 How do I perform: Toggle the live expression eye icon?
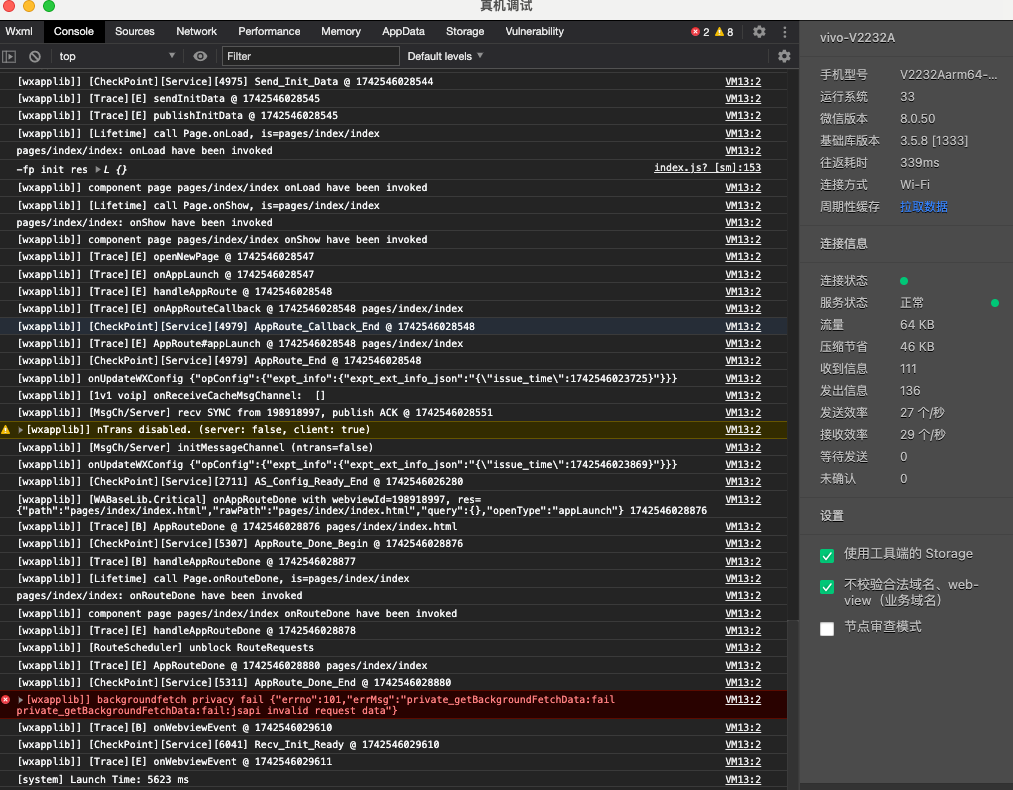200,56
